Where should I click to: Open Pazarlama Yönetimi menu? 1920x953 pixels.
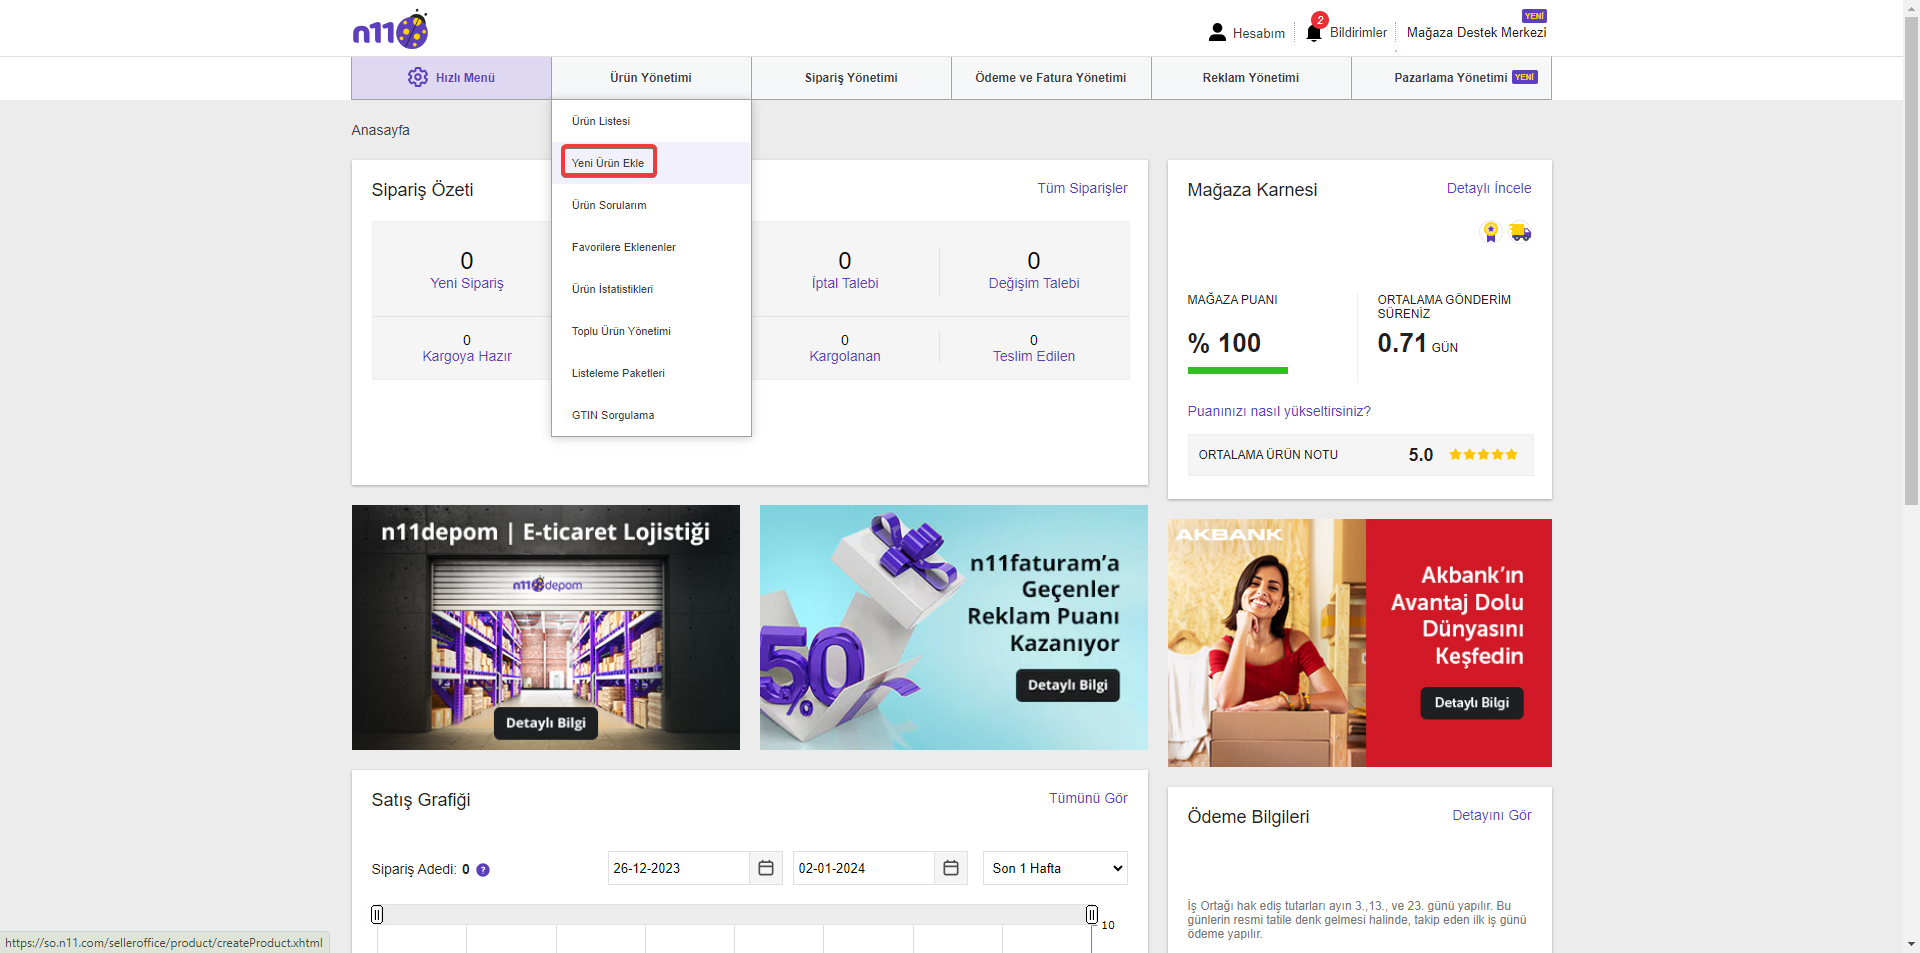click(x=1451, y=77)
